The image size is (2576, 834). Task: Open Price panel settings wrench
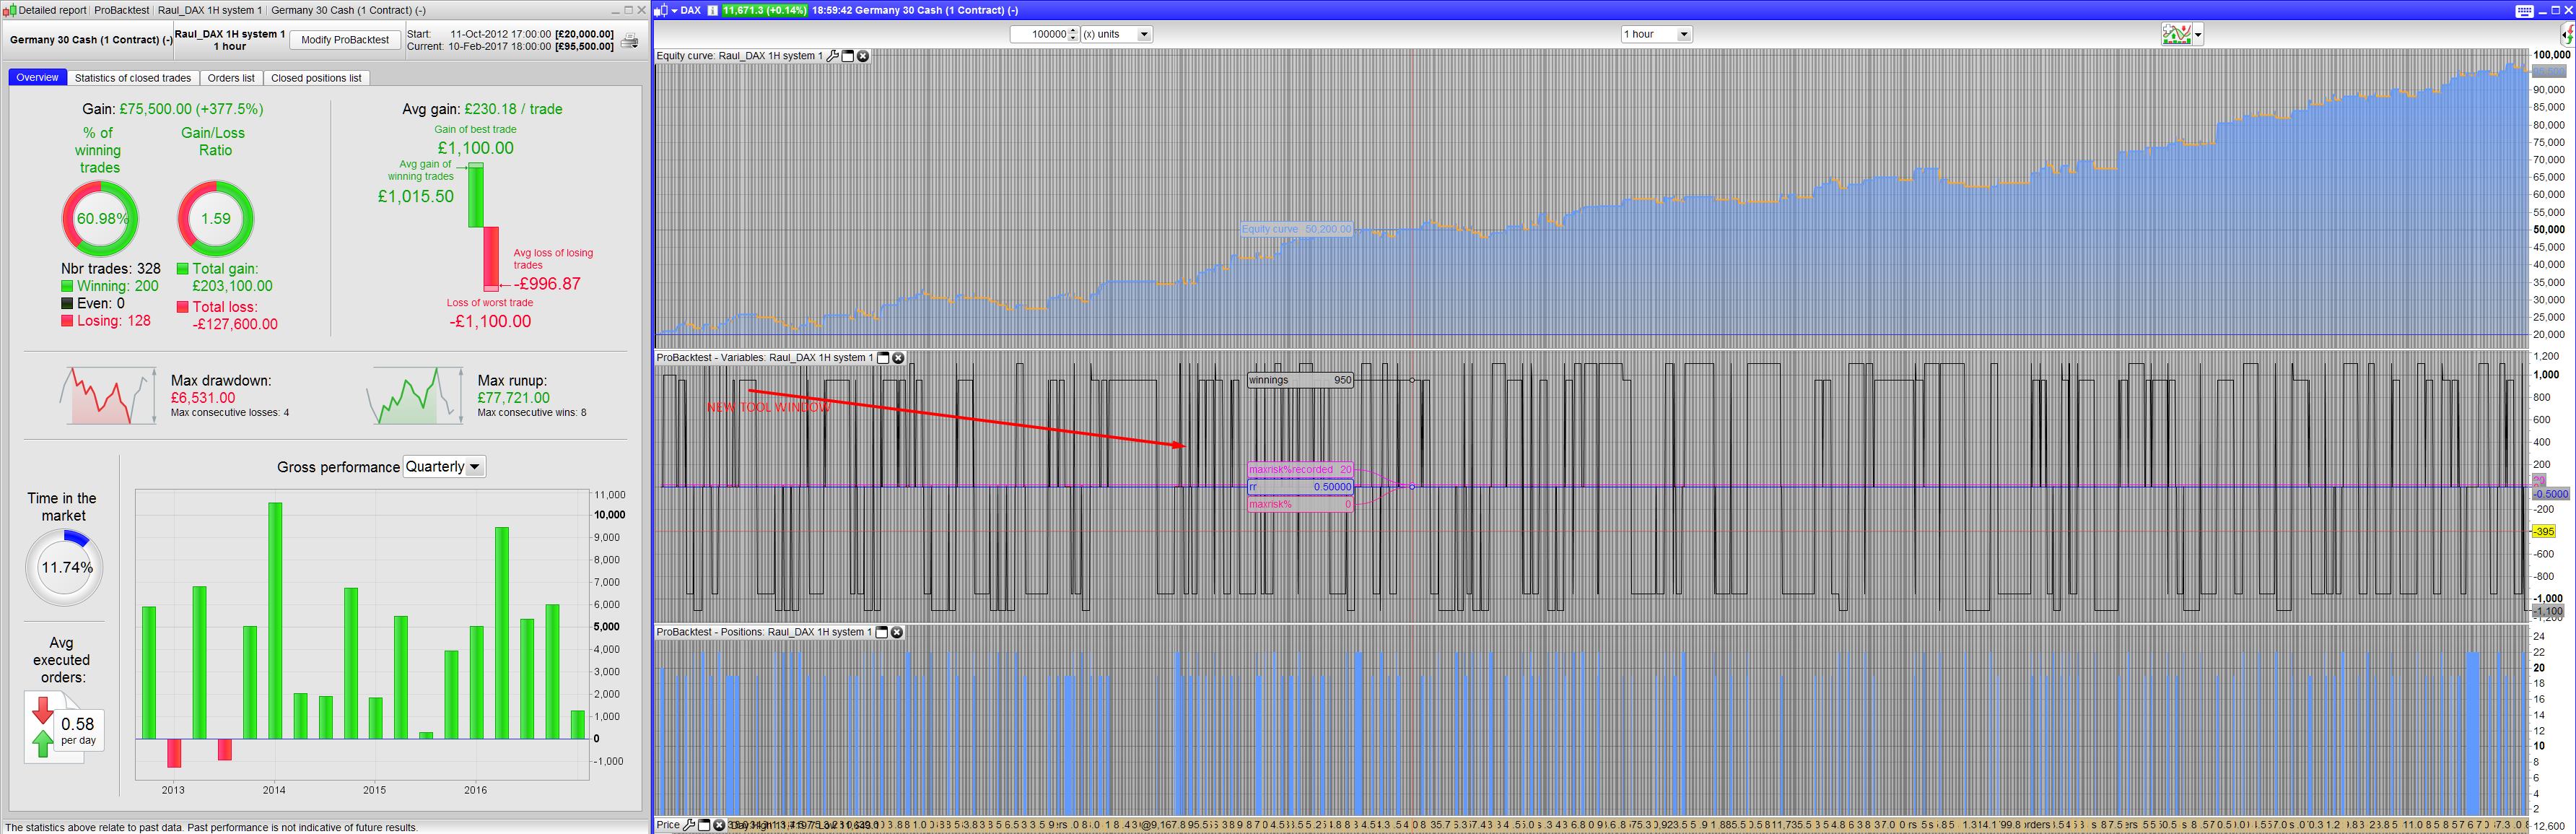point(689,825)
